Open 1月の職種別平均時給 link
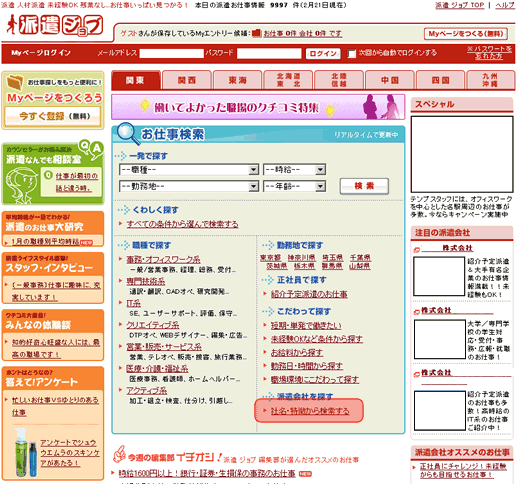This screenshot has height=484, width=520. point(45,241)
